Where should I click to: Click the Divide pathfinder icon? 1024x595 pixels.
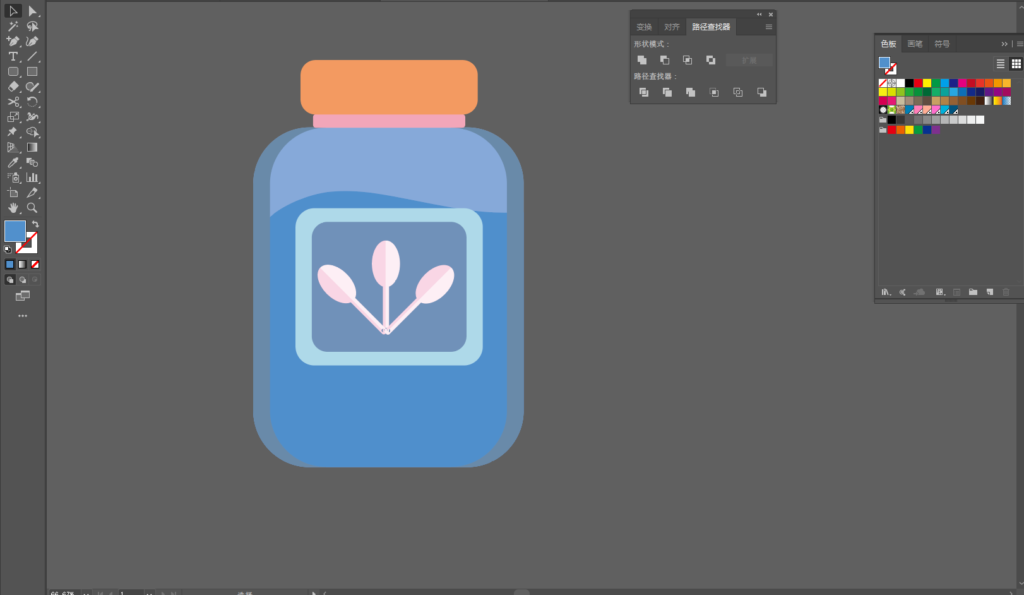tap(643, 92)
